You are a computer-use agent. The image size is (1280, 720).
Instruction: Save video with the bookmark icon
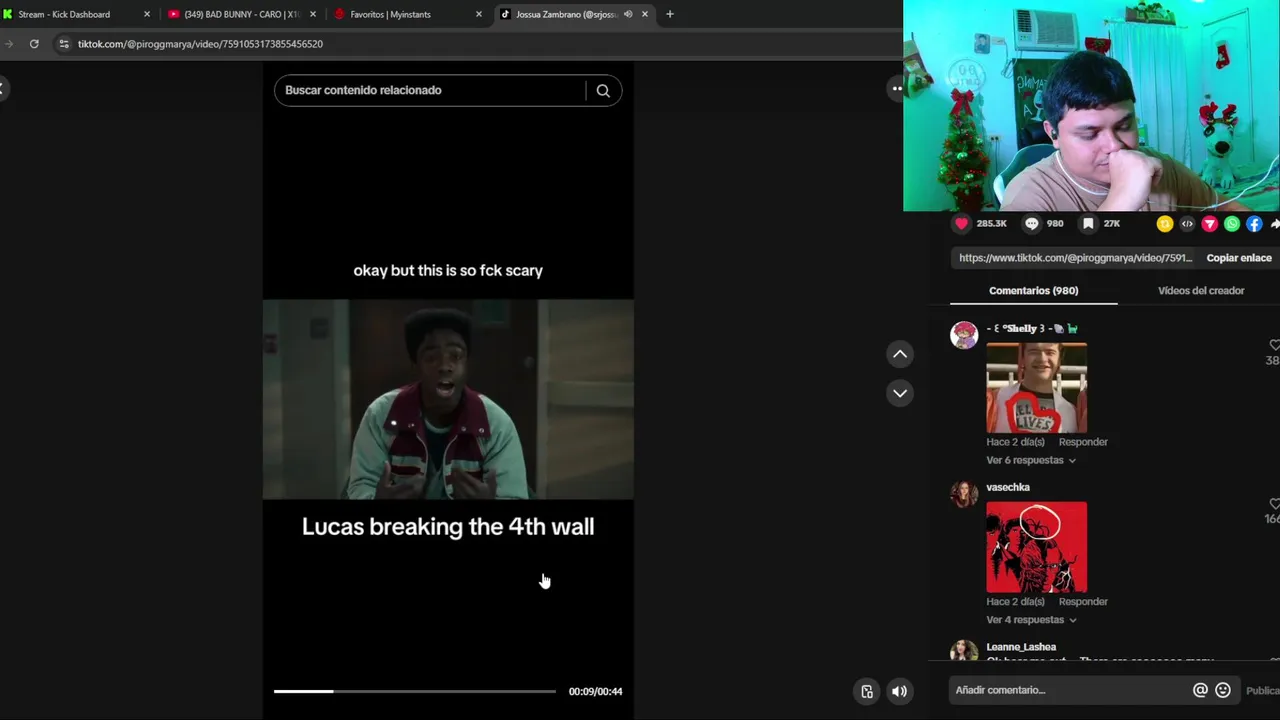[x=1088, y=224]
